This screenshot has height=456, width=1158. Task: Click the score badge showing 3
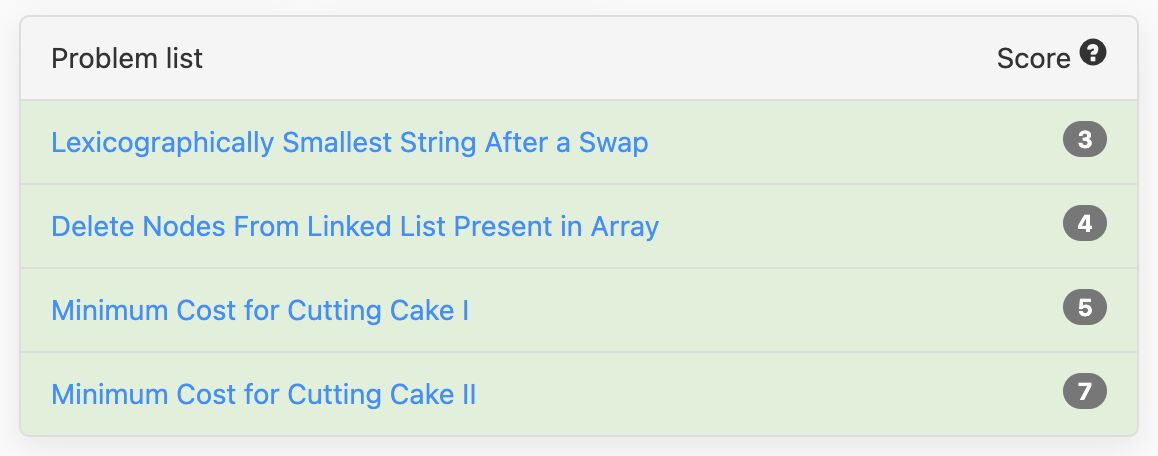(1085, 140)
